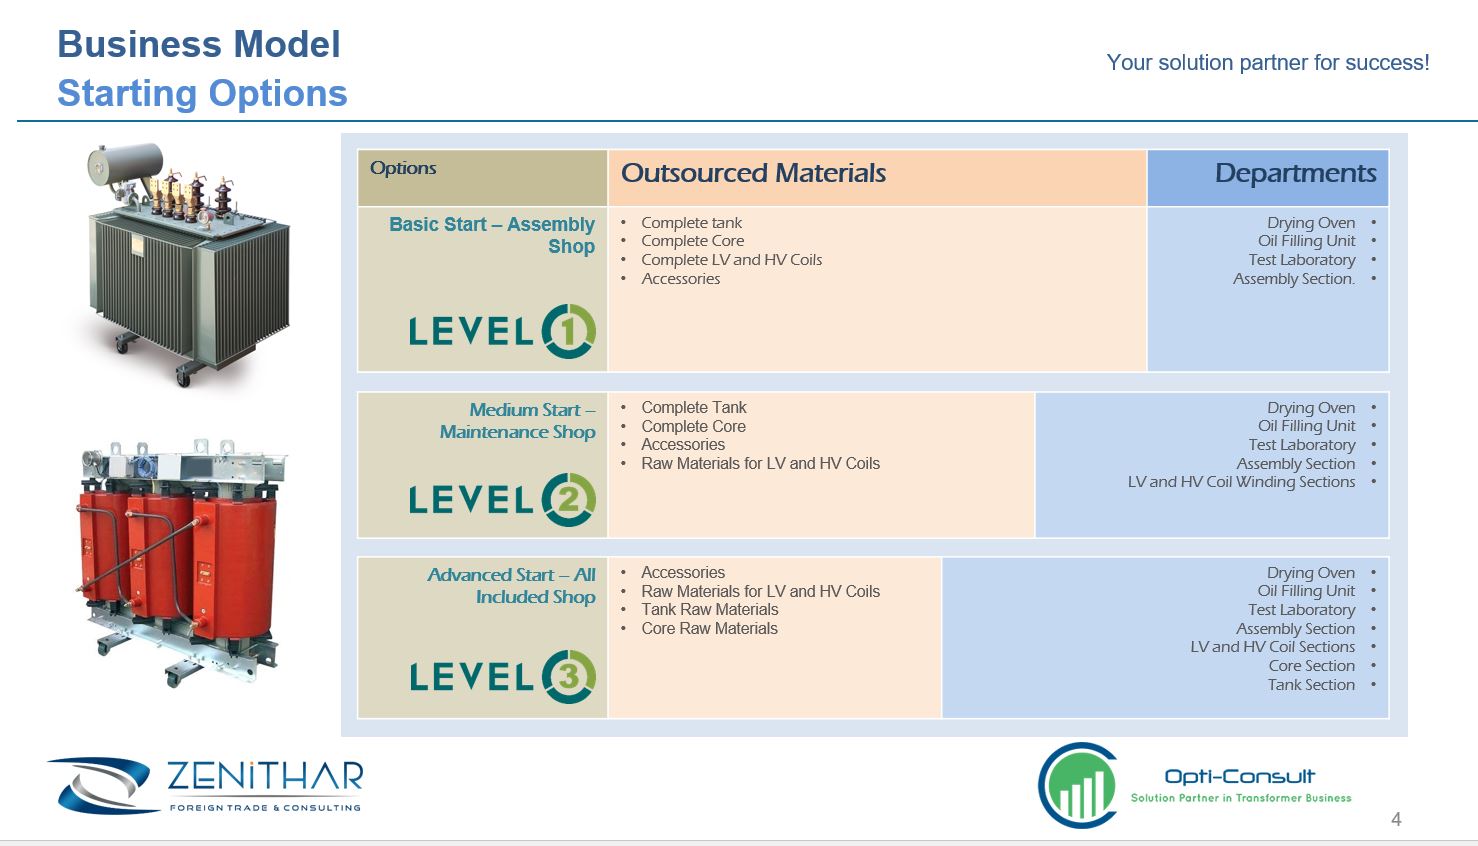The height and width of the screenshot is (846, 1478).
Task: Select the Options header cell
Action: point(483,177)
